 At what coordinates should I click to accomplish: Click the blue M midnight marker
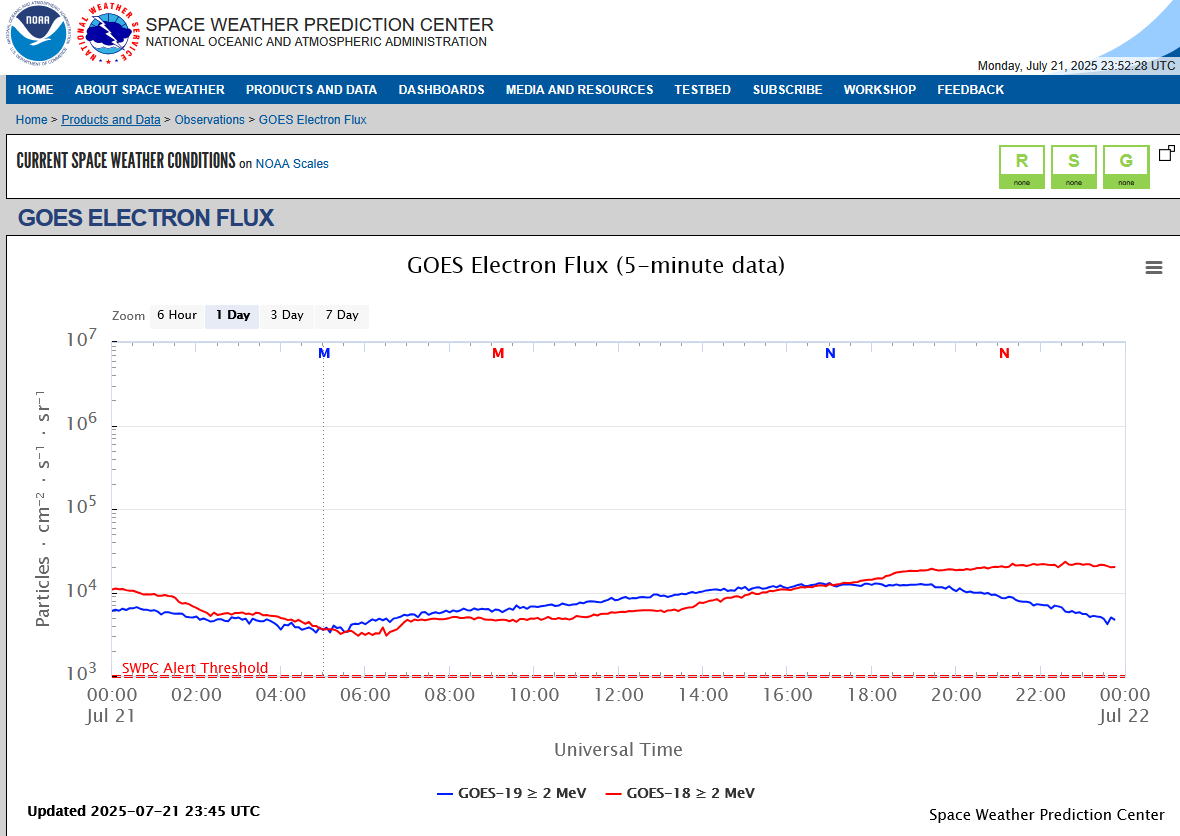click(x=324, y=354)
